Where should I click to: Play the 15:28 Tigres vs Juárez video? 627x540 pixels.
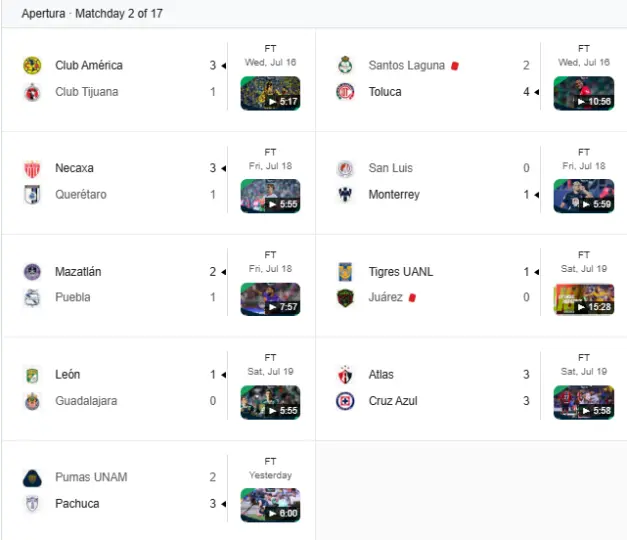(583, 299)
